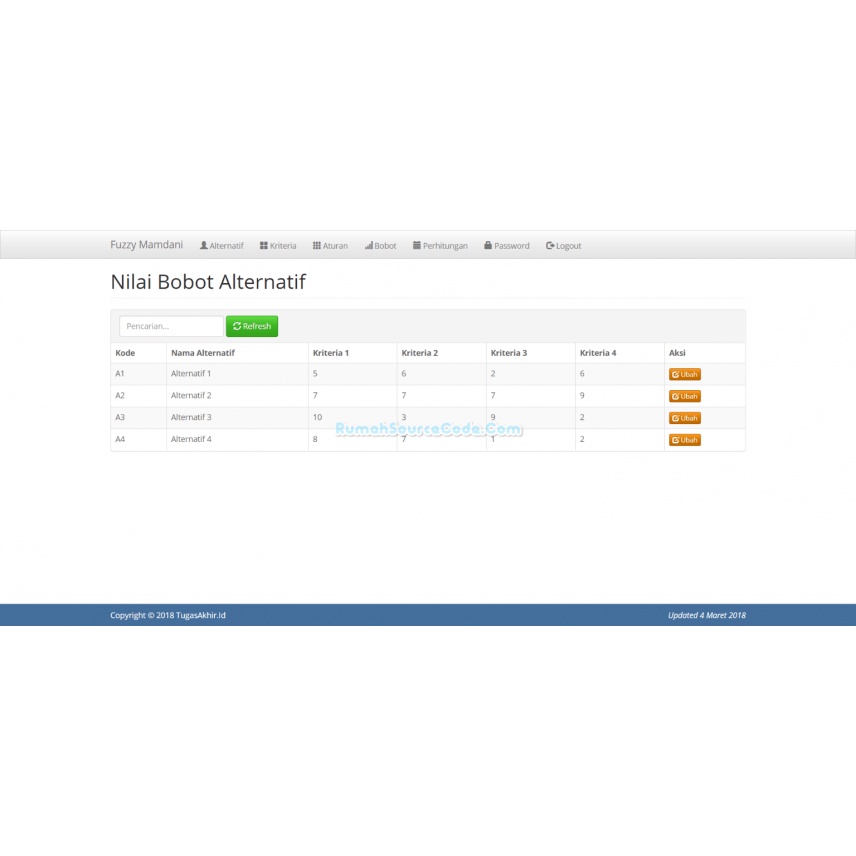
Task: Click Ubah for Alternatif 3
Action: (x=685, y=418)
